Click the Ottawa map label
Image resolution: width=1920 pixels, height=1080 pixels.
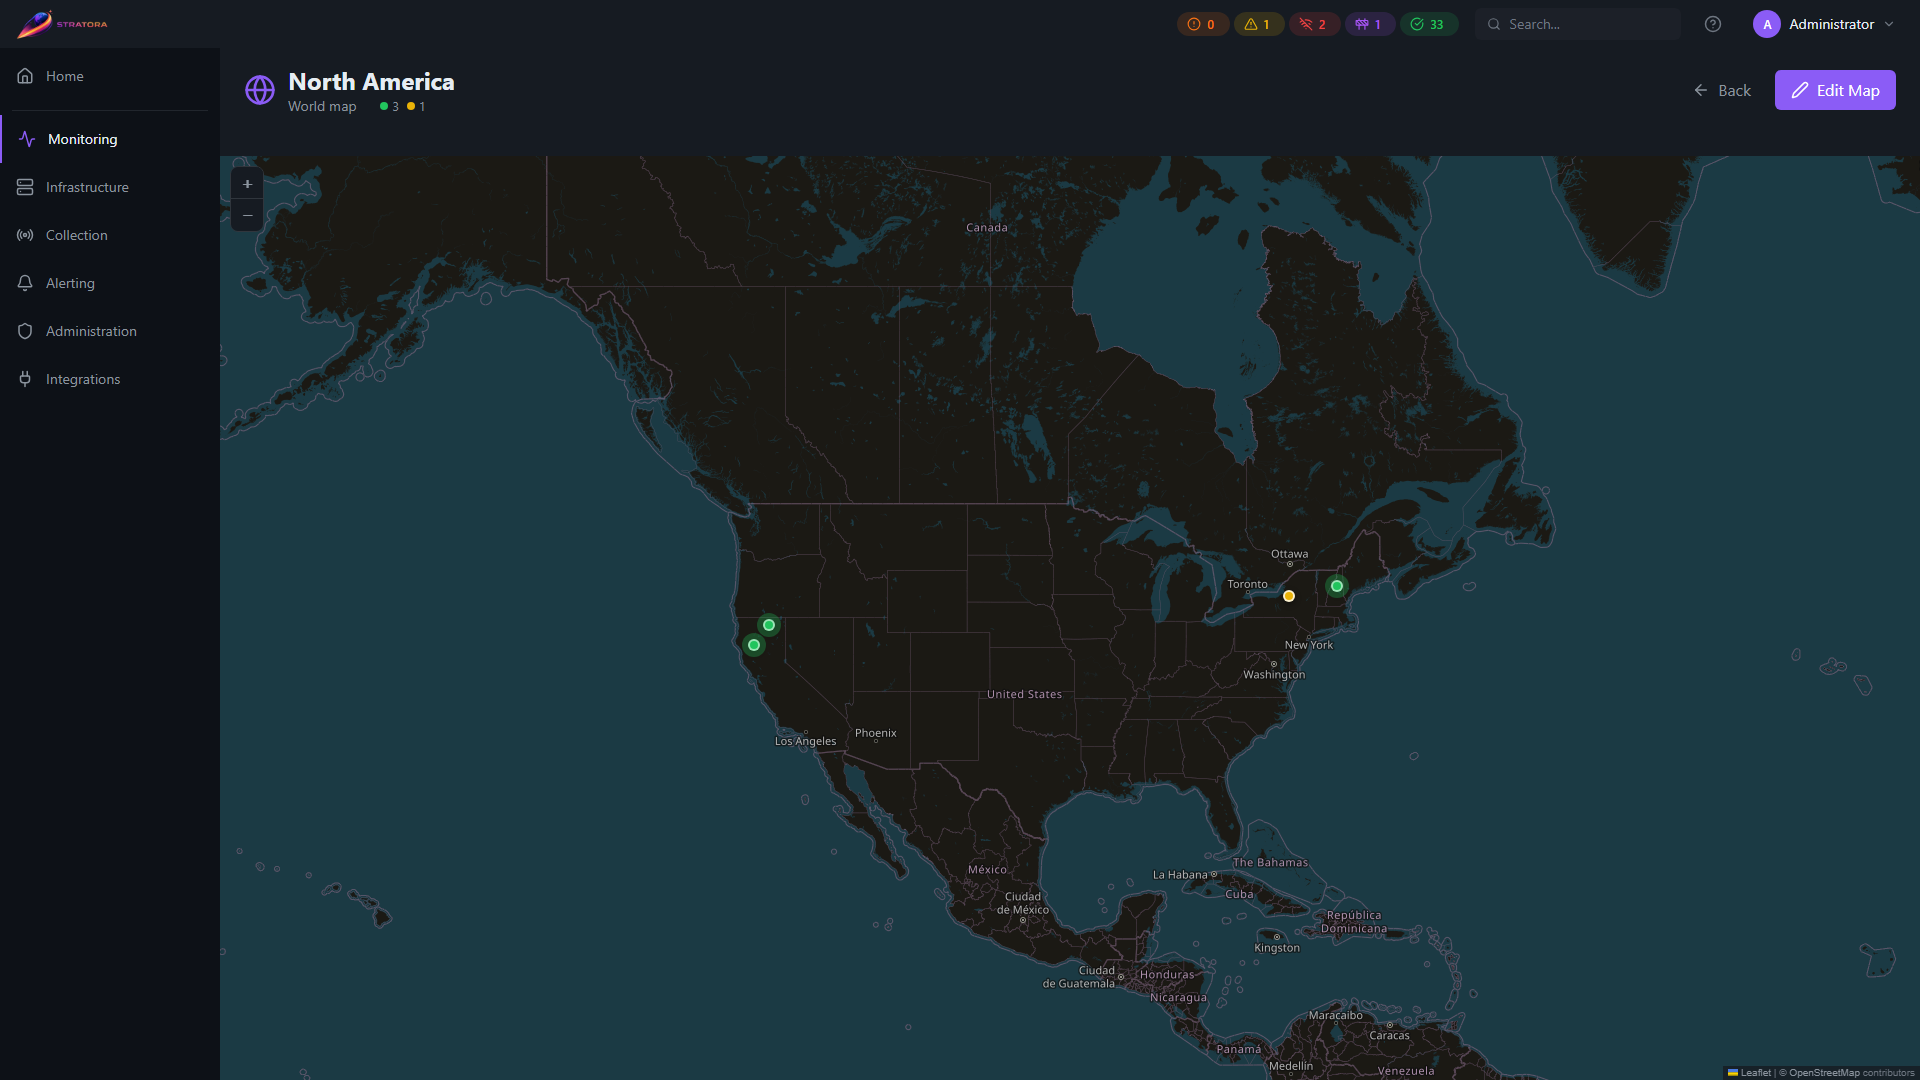click(x=1289, y=554)
